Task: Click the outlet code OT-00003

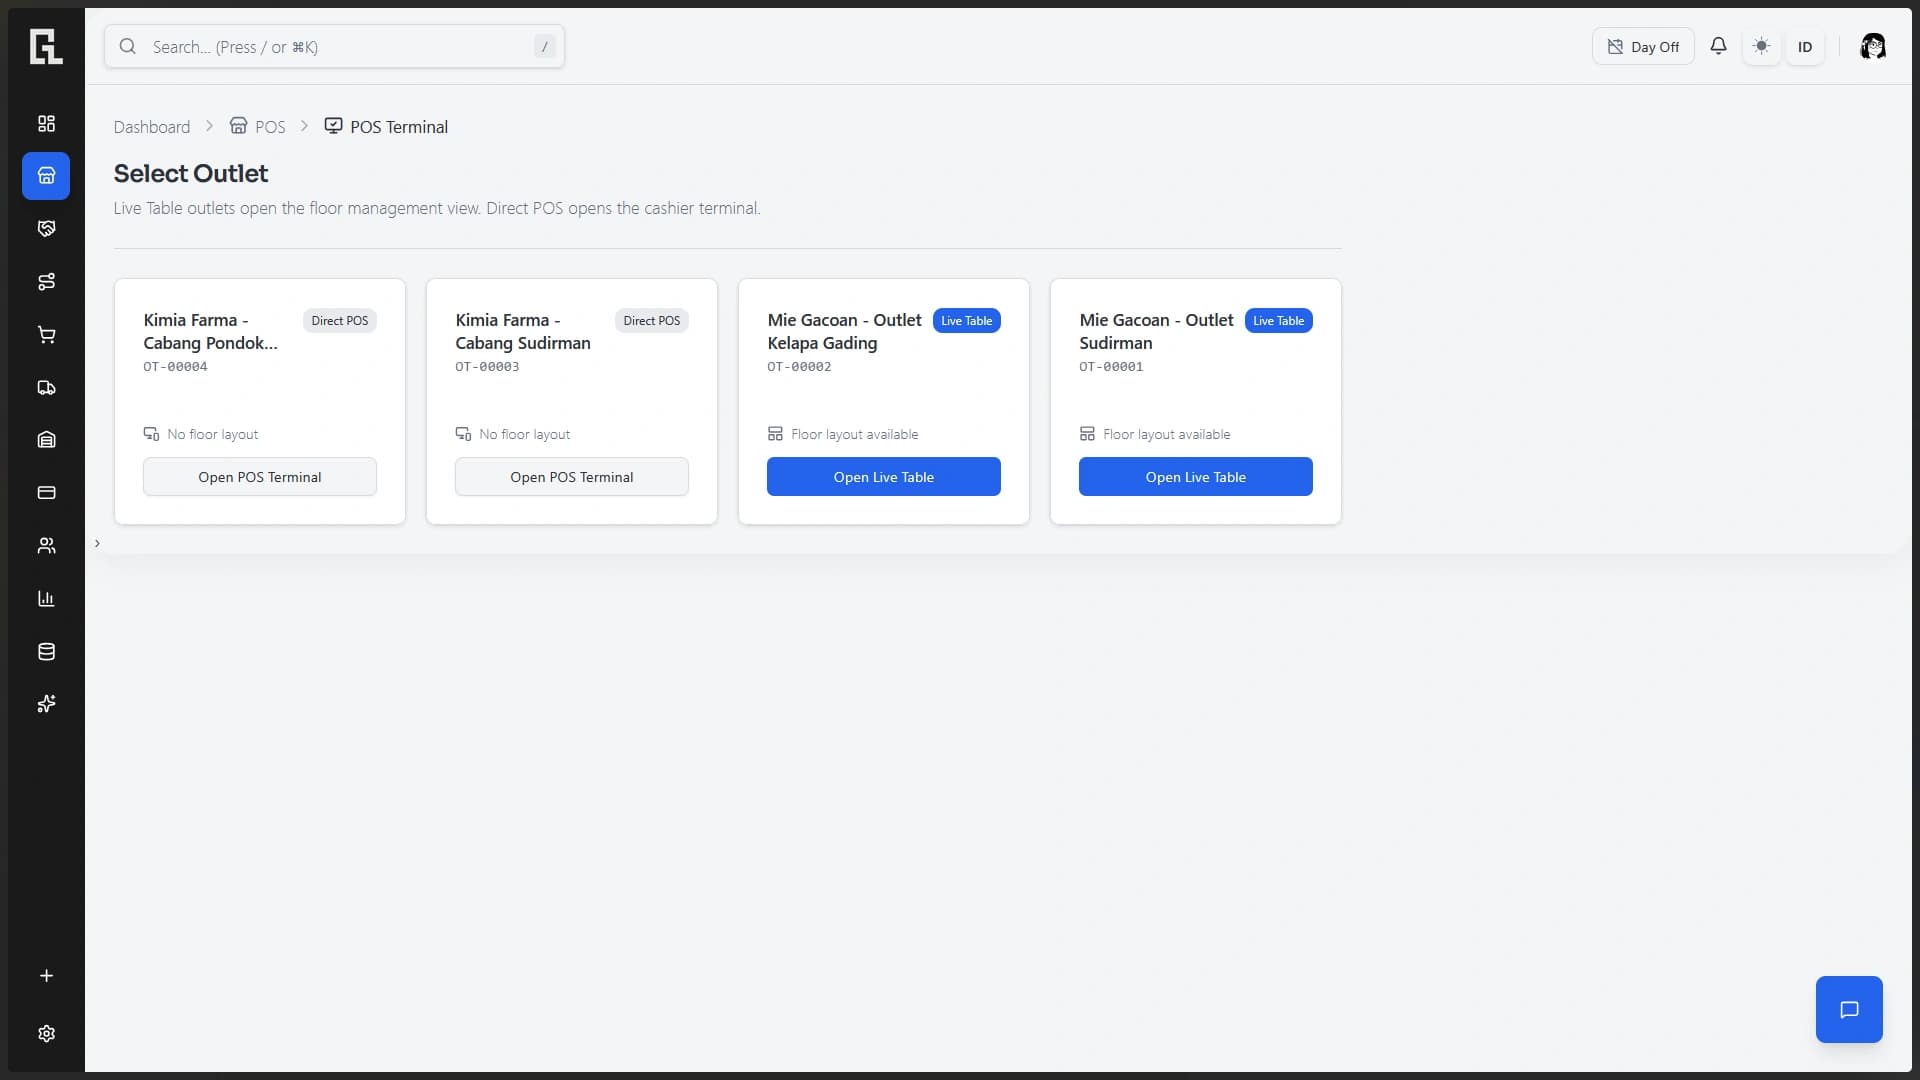Action: (487, 367)
